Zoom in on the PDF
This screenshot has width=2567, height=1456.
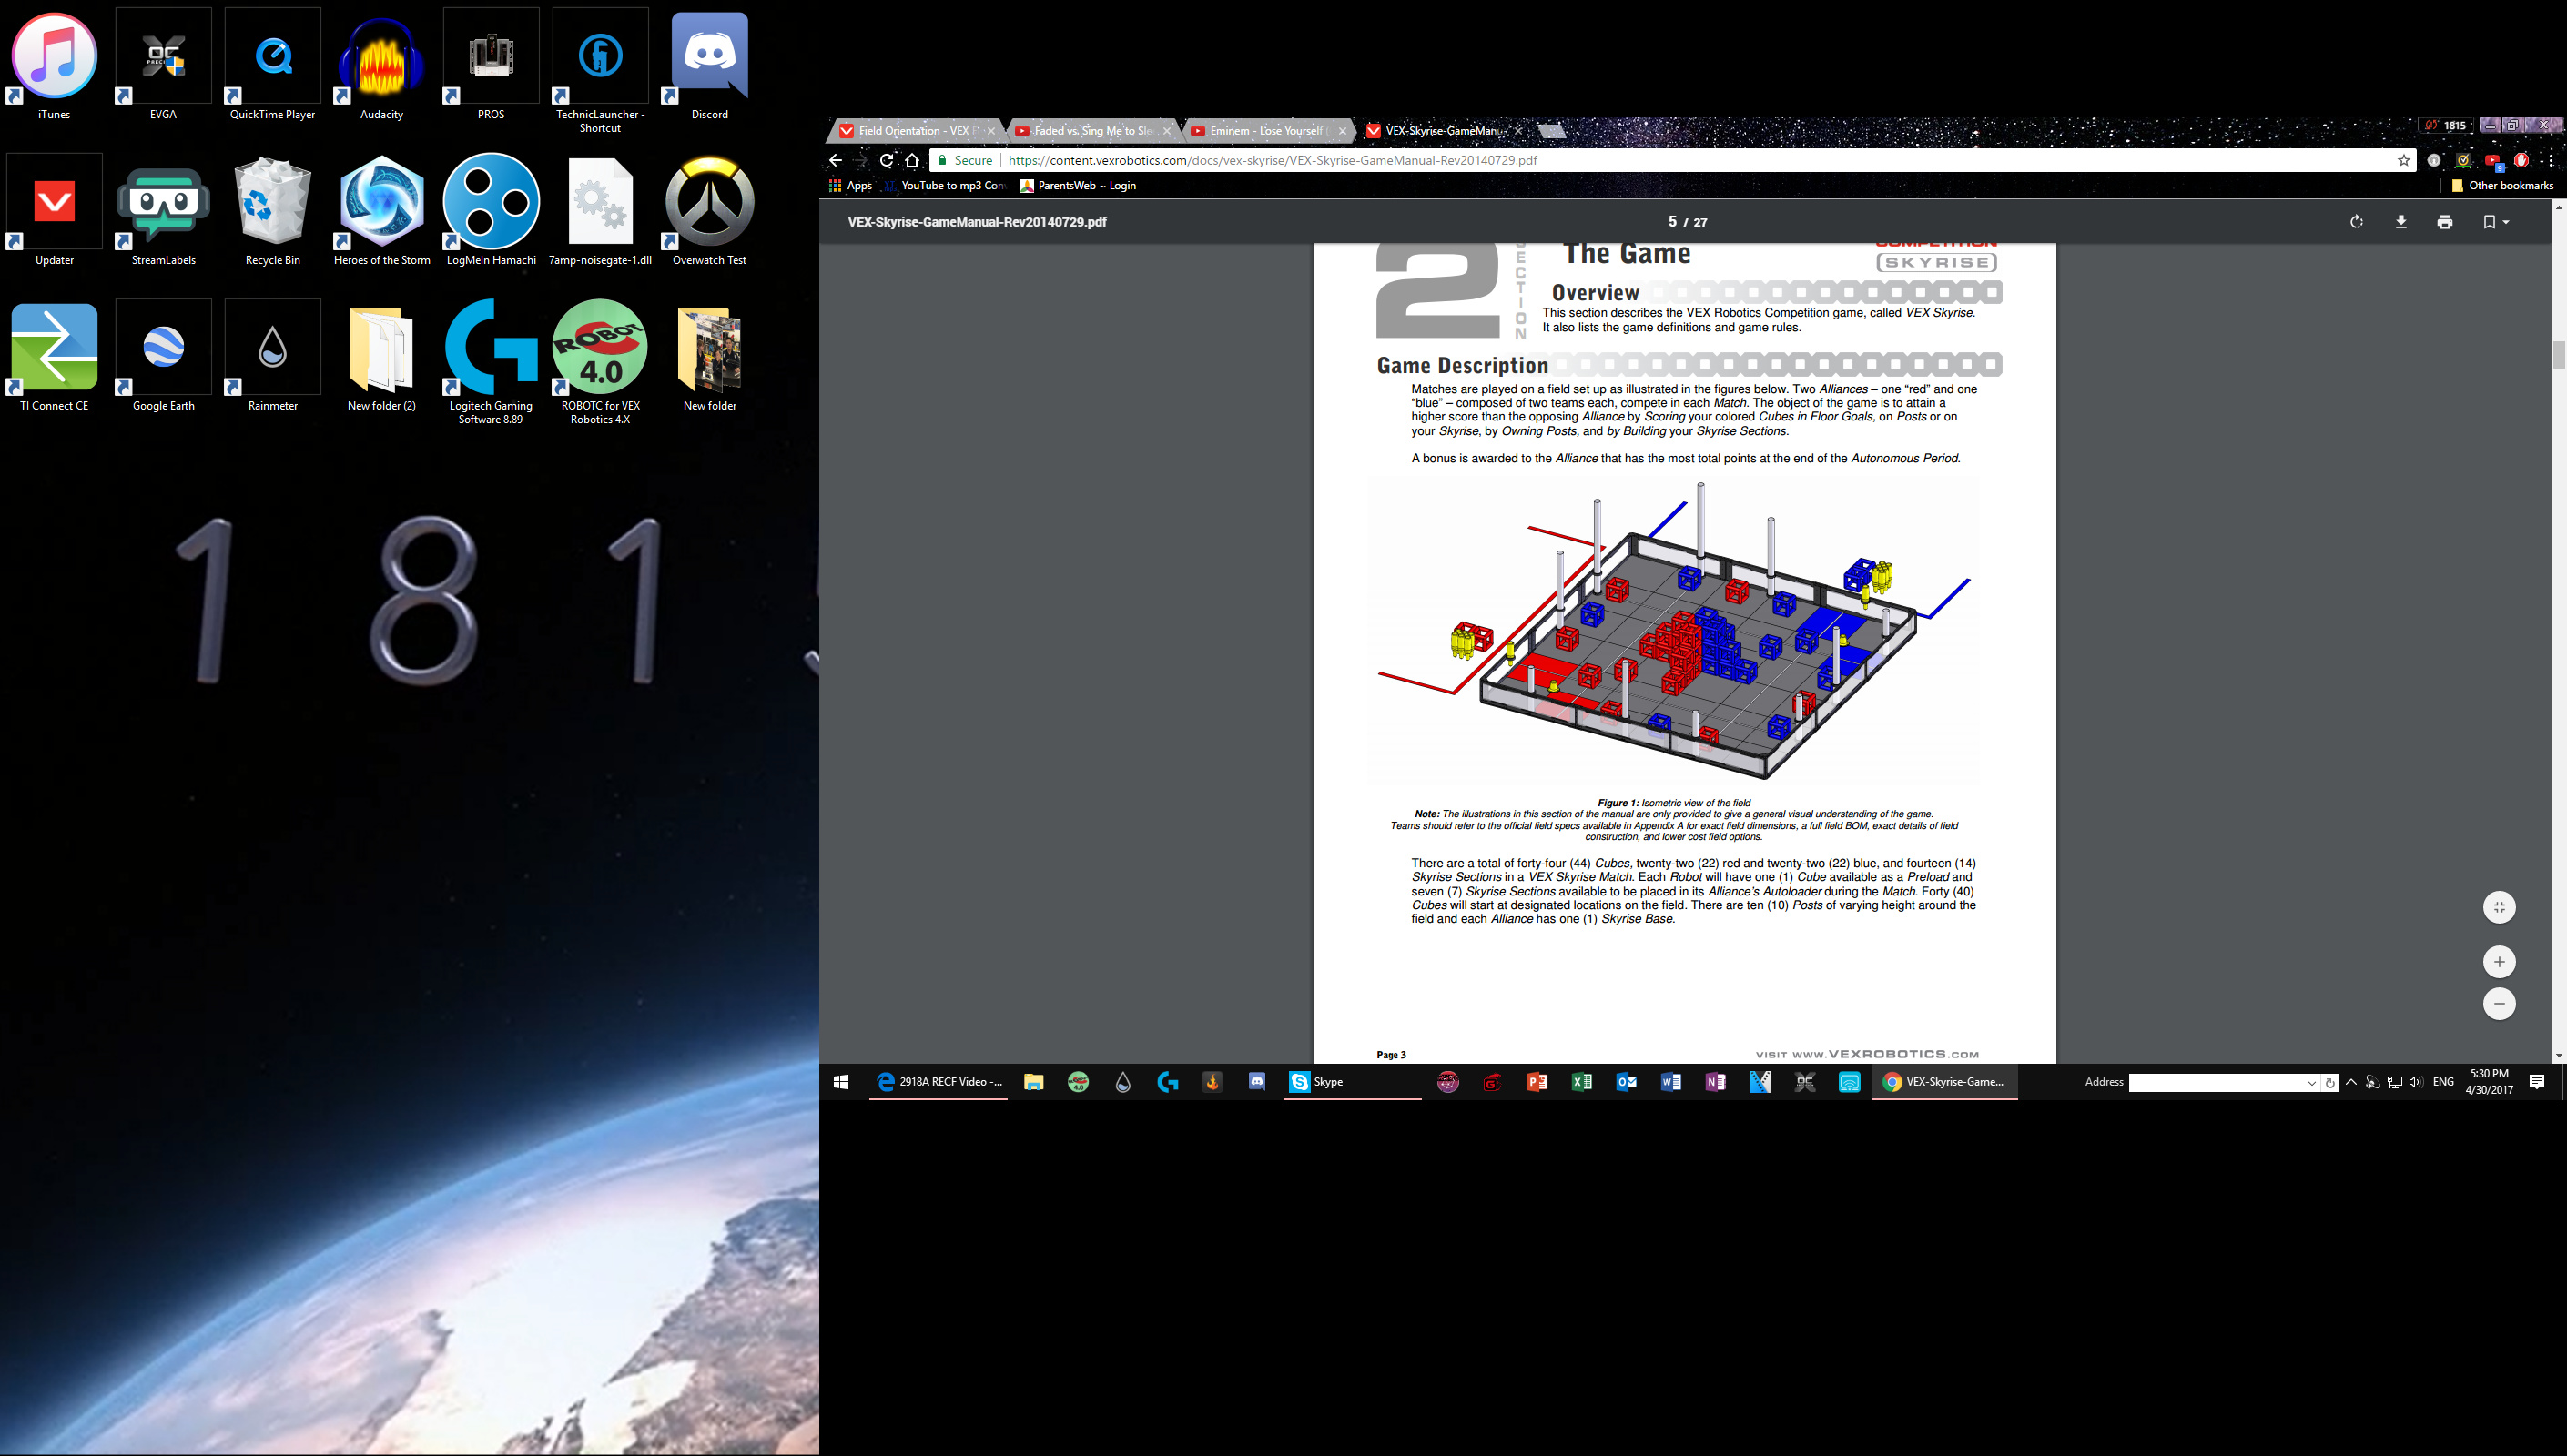pyautogui.click(x=2499, y=962)
